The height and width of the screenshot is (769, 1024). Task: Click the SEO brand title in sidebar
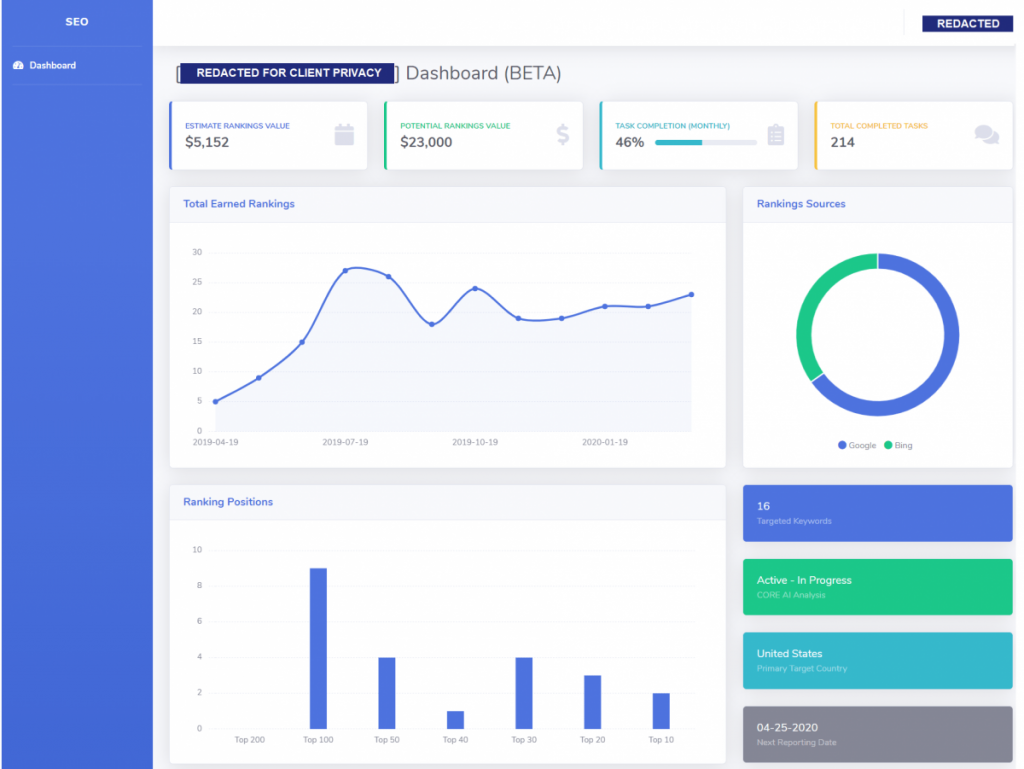pos(76,22)
